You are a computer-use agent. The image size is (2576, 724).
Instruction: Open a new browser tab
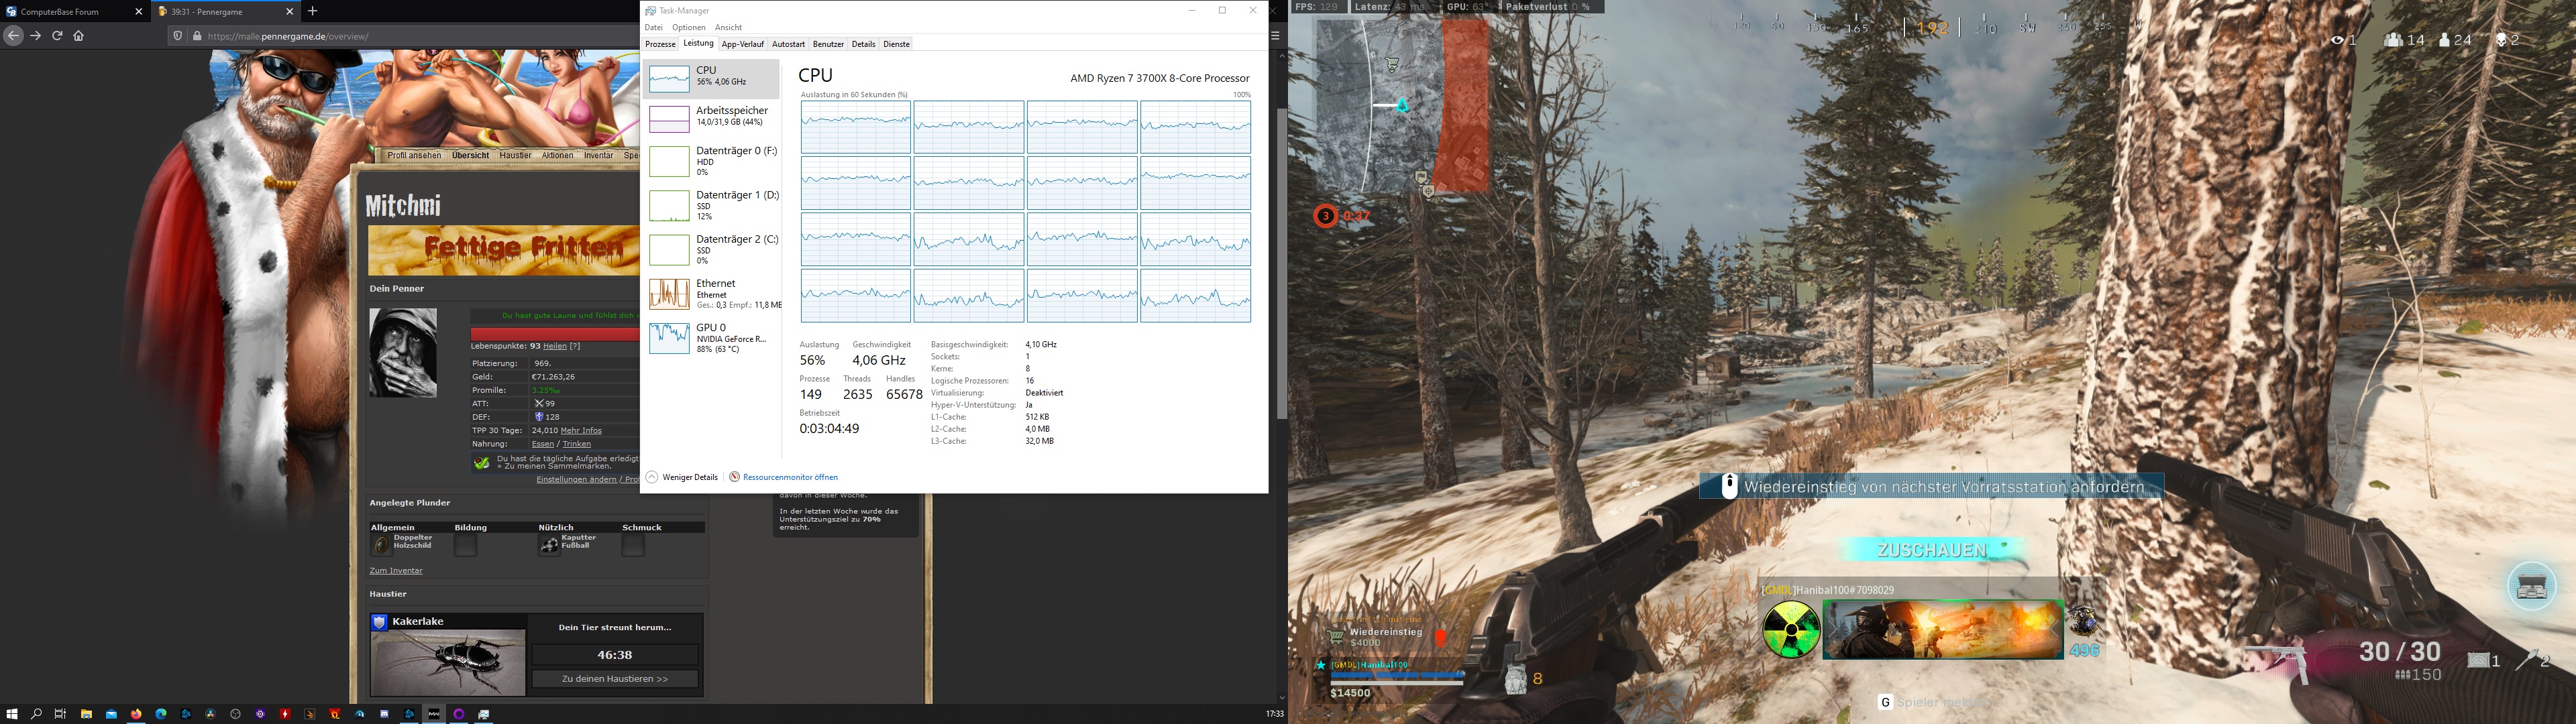(313, 11)
